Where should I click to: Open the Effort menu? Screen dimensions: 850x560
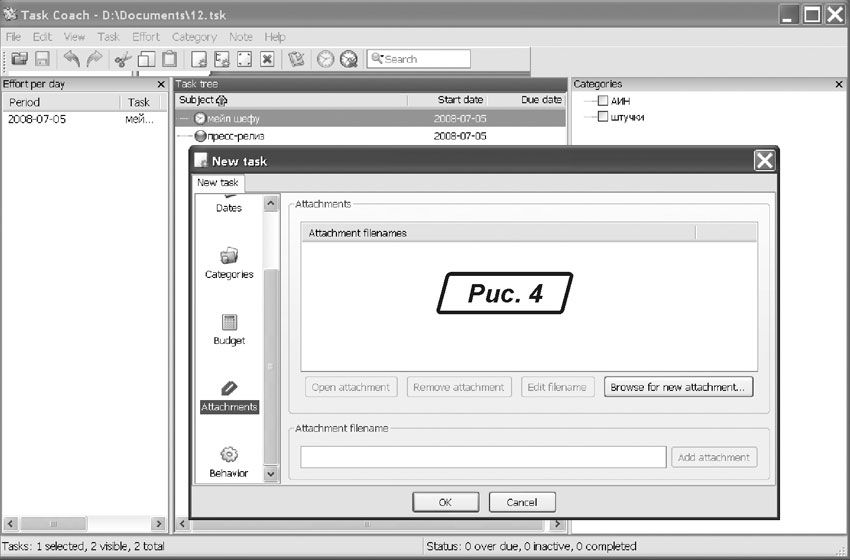tap(146, 37)
